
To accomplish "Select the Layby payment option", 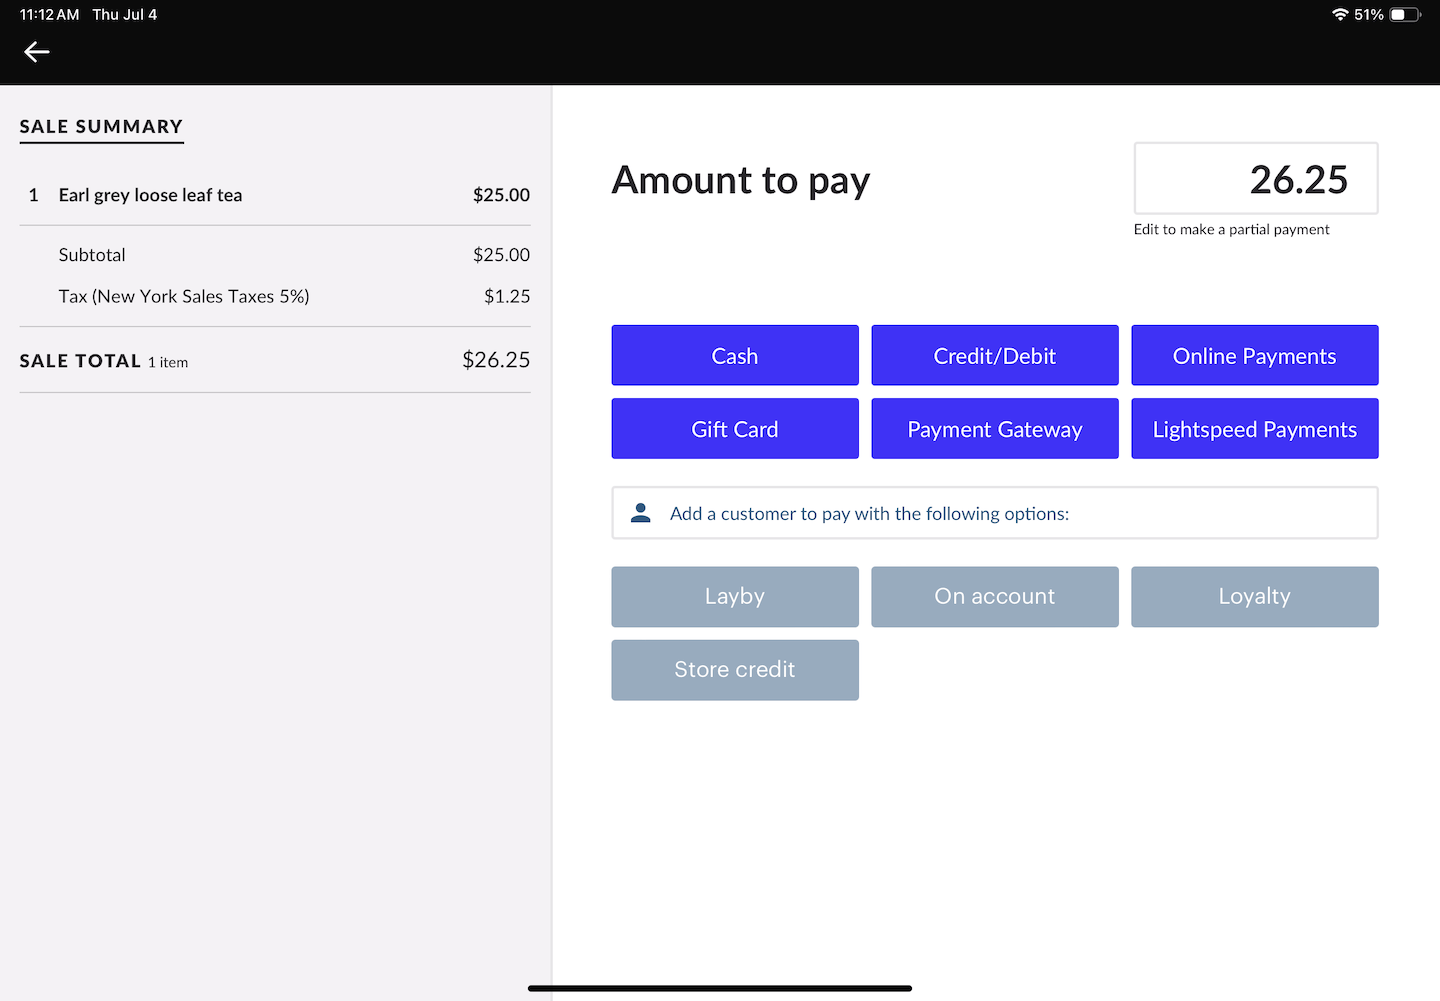I will (x=735, y=597).
